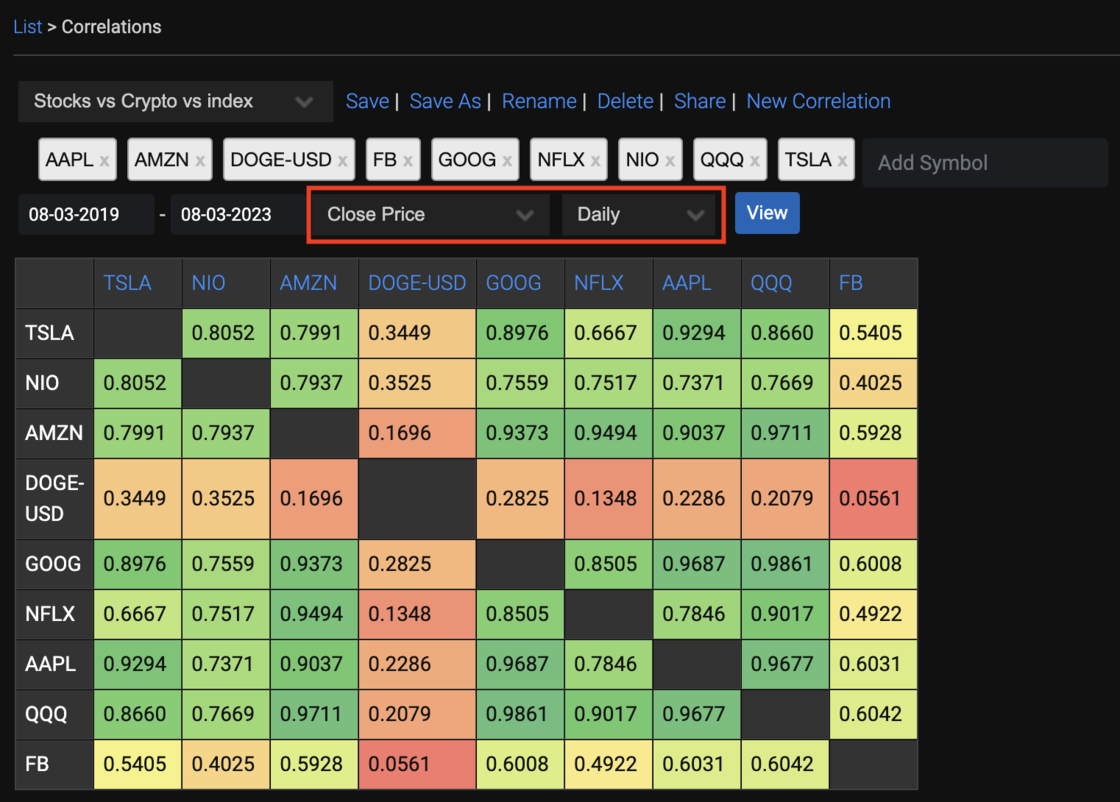This screenshot has width=1120, height=802.
Task: Click the Delete link
Action: 625,101
